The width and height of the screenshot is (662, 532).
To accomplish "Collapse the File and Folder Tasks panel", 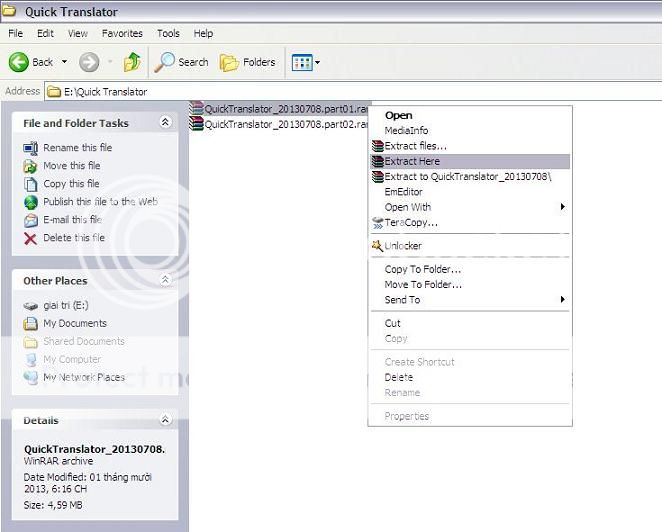I will (165, 123).
